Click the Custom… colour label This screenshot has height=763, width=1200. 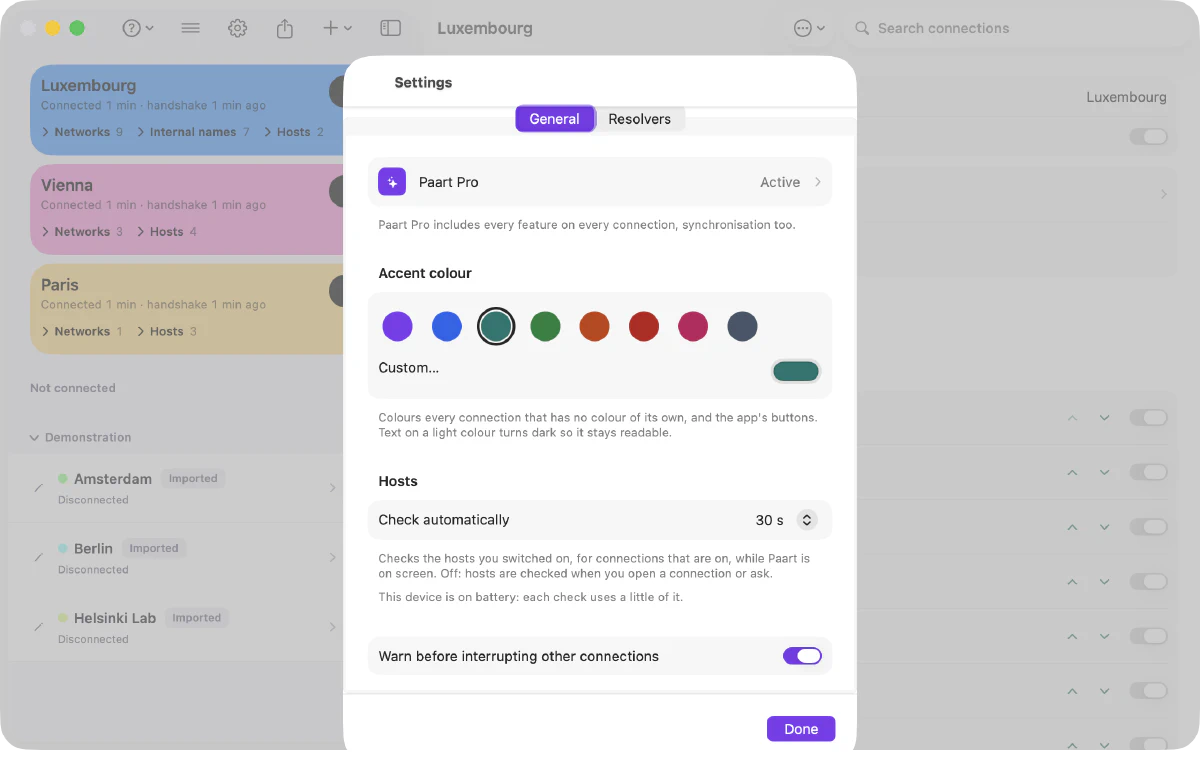[x=409, y=368]
